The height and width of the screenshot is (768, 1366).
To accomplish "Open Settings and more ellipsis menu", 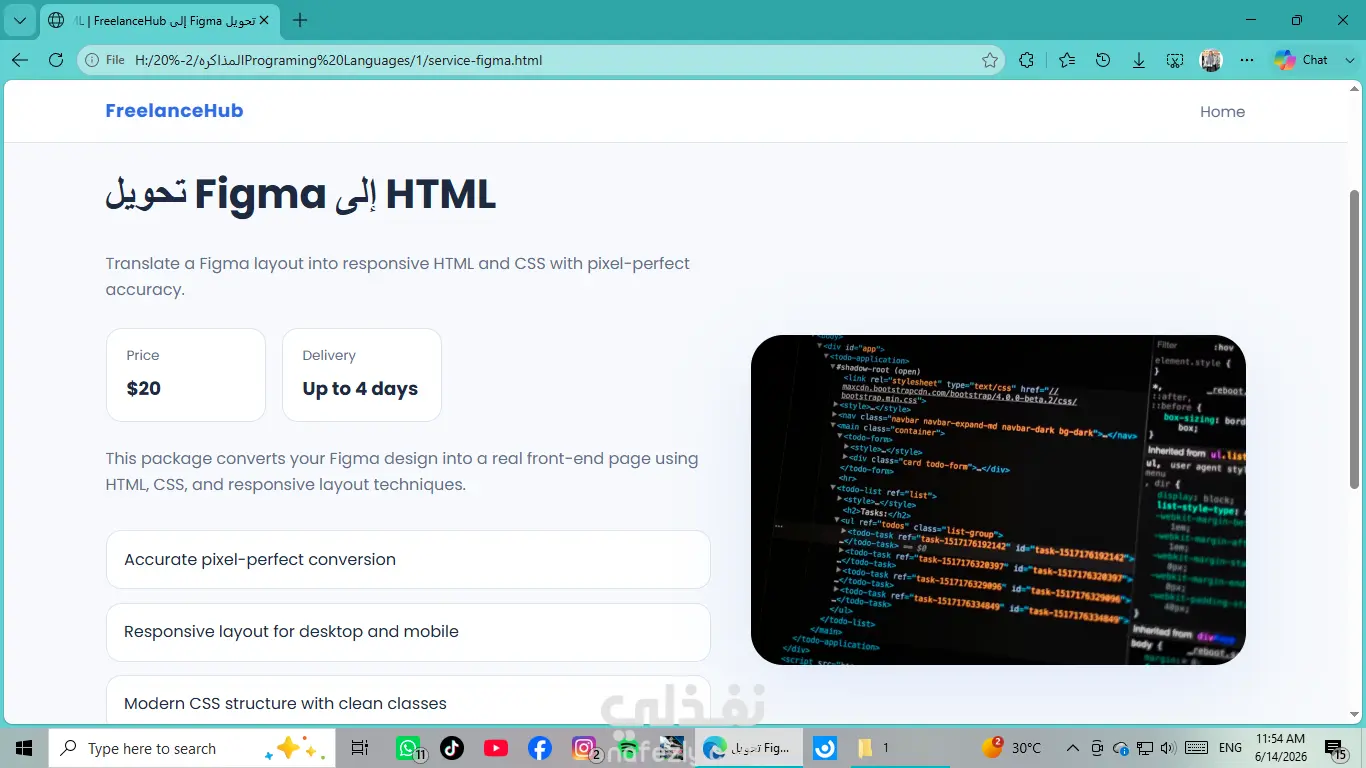I will tap(1247, 60).
